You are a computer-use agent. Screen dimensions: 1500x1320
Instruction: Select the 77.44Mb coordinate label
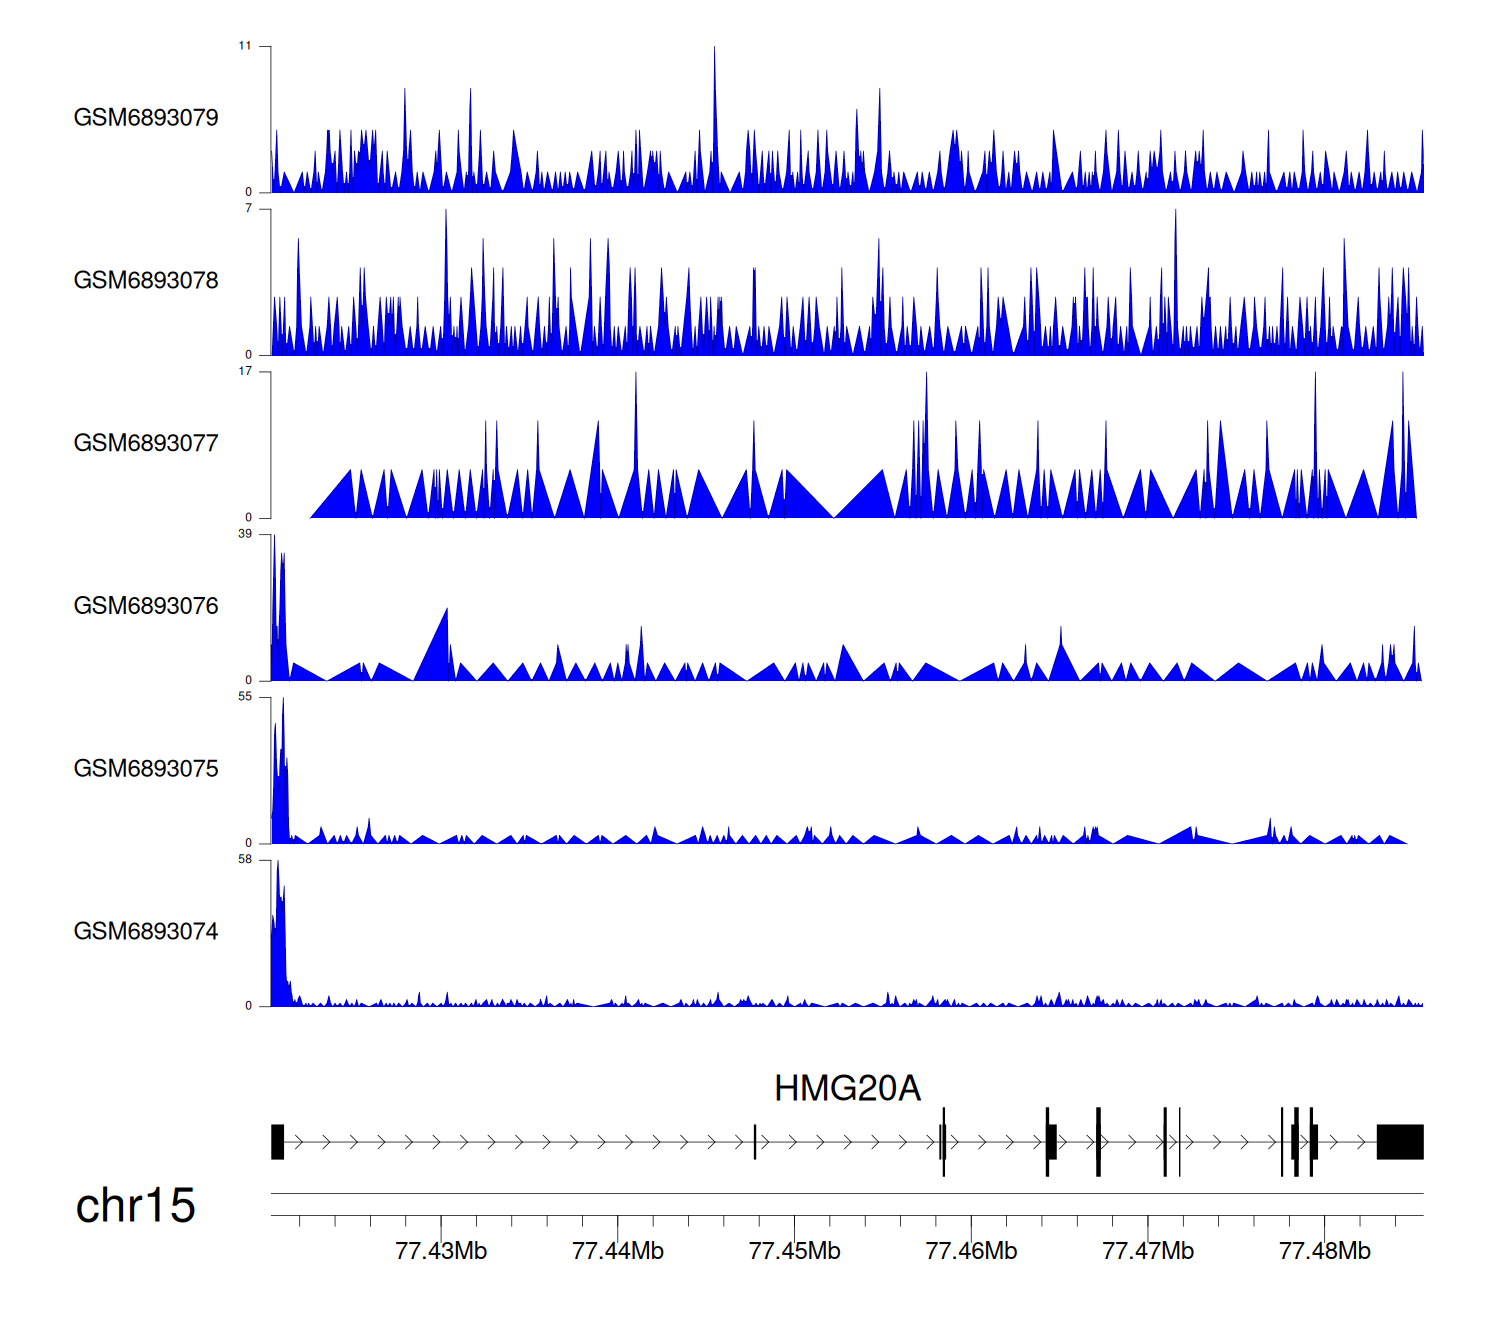tap(618, 1251)
